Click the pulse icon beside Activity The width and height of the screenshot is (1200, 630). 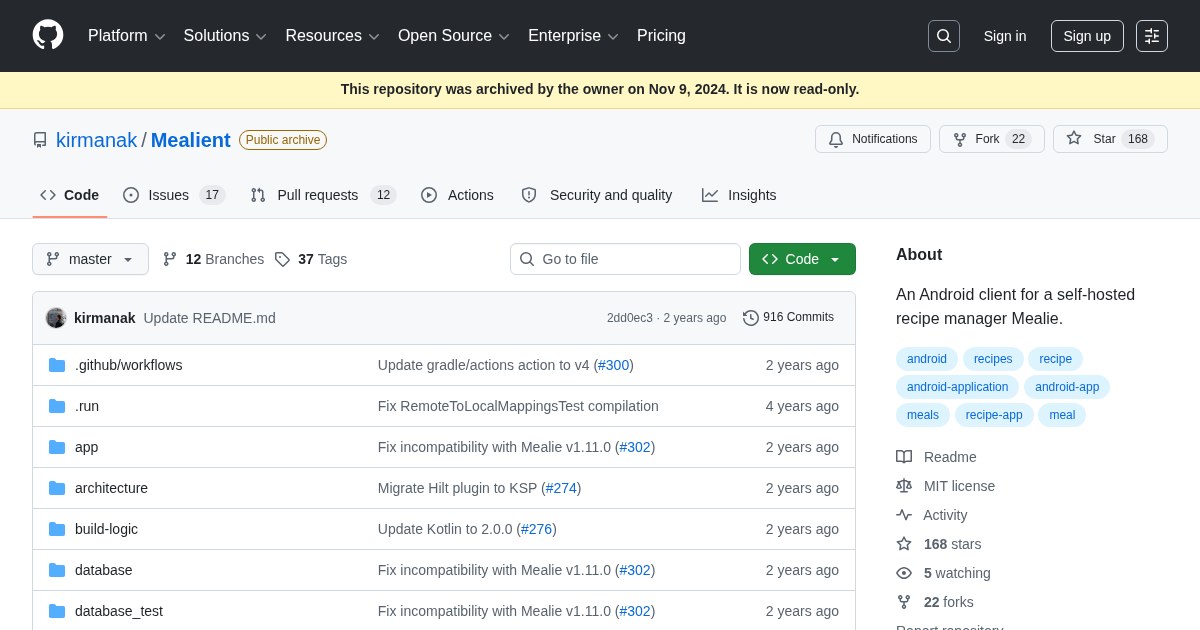point(904,515)
